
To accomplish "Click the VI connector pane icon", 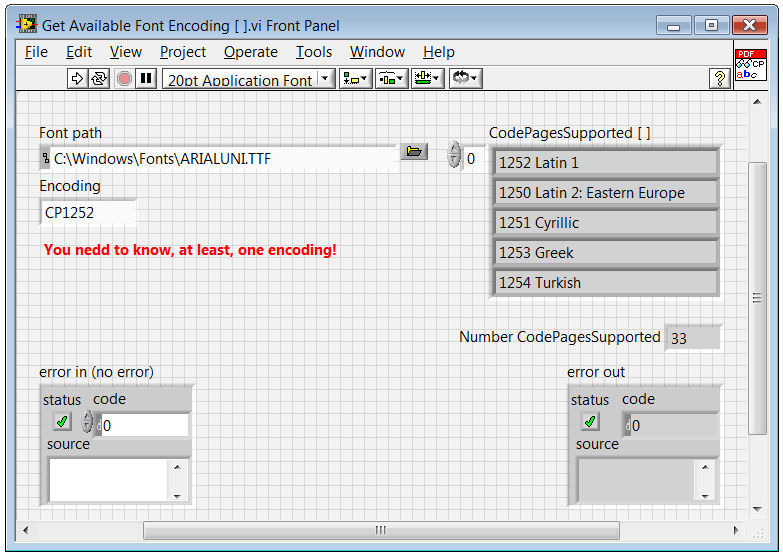I will click(750, 65).
